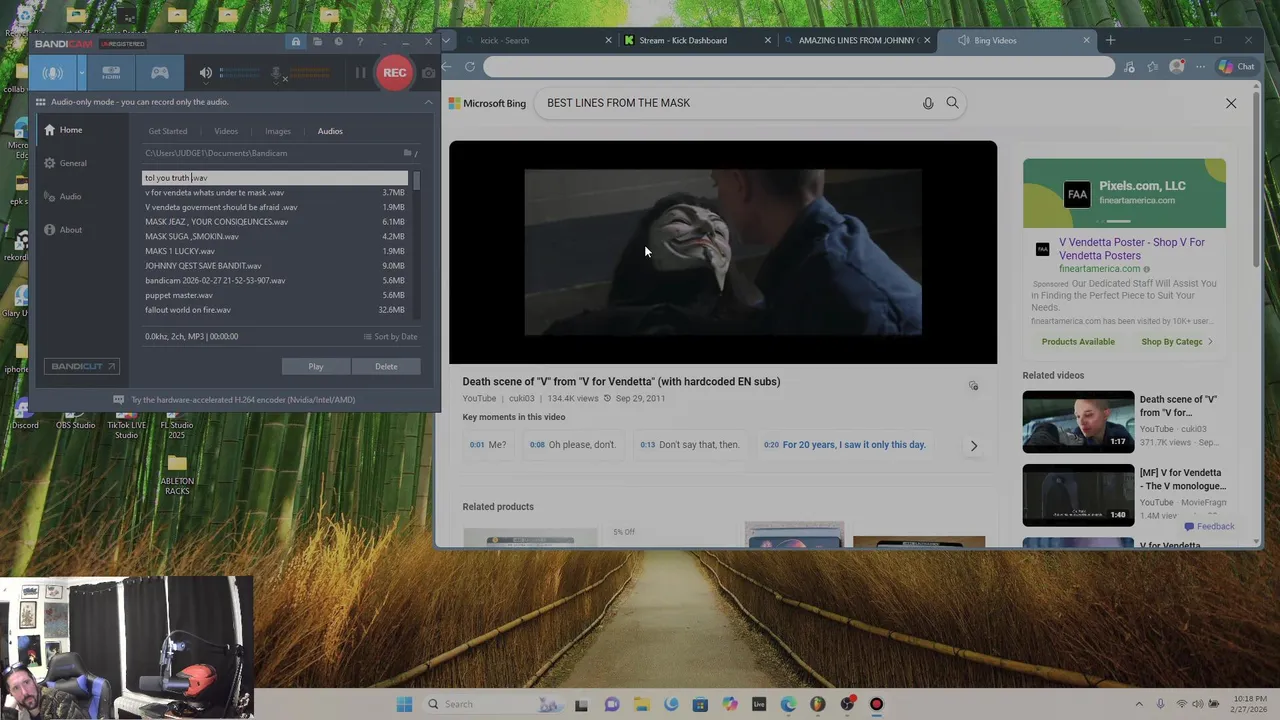Select Bandicam game recording mode gamepad icon
This screenshot has height=720, width=1280.
pos(159,72)
